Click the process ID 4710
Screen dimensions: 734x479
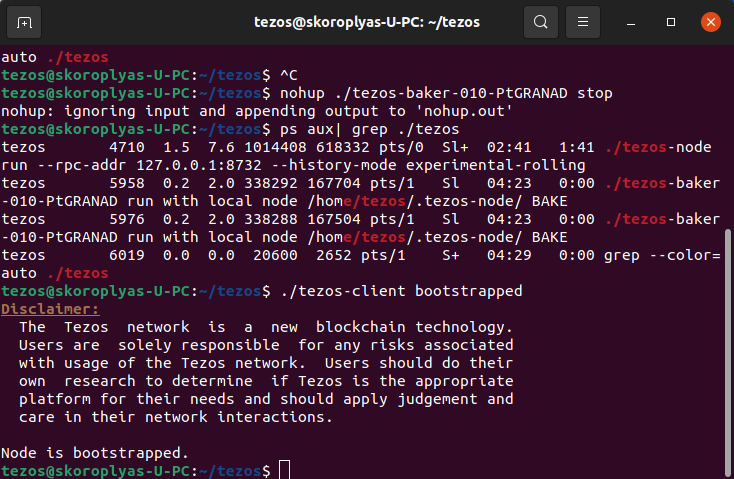click(126, 147)
